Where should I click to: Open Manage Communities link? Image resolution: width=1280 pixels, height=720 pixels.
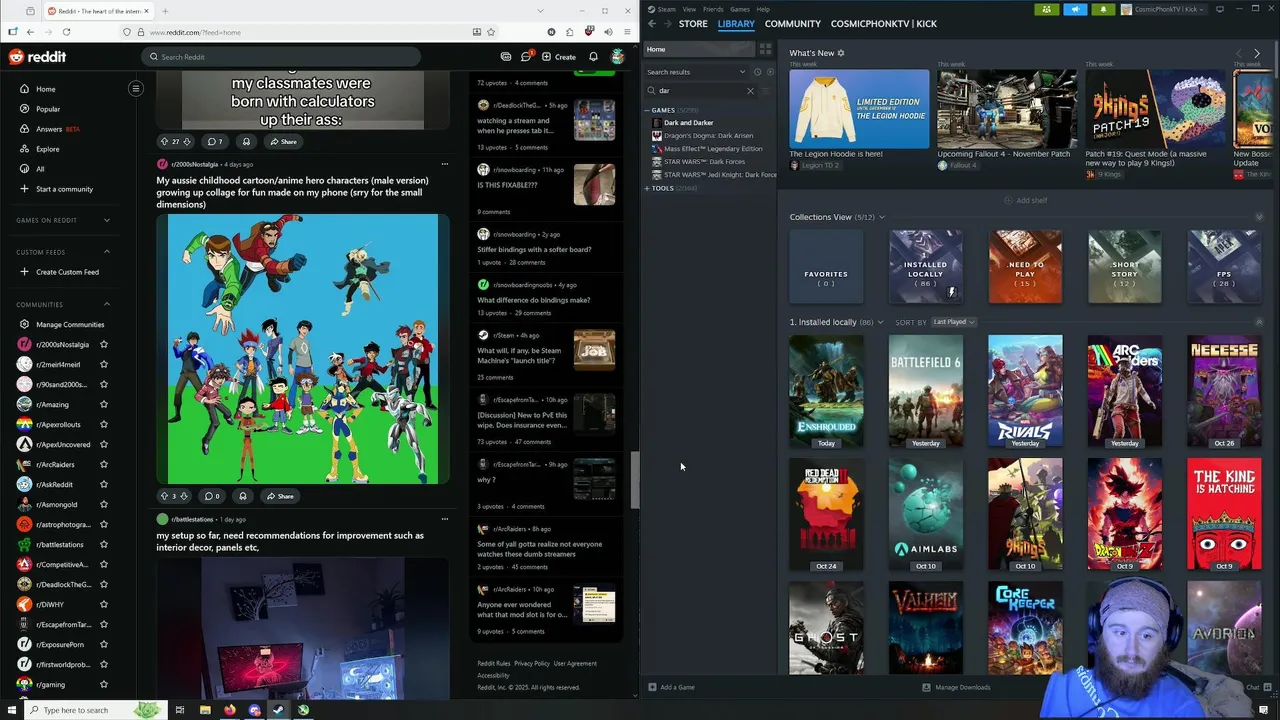[68, 324]
